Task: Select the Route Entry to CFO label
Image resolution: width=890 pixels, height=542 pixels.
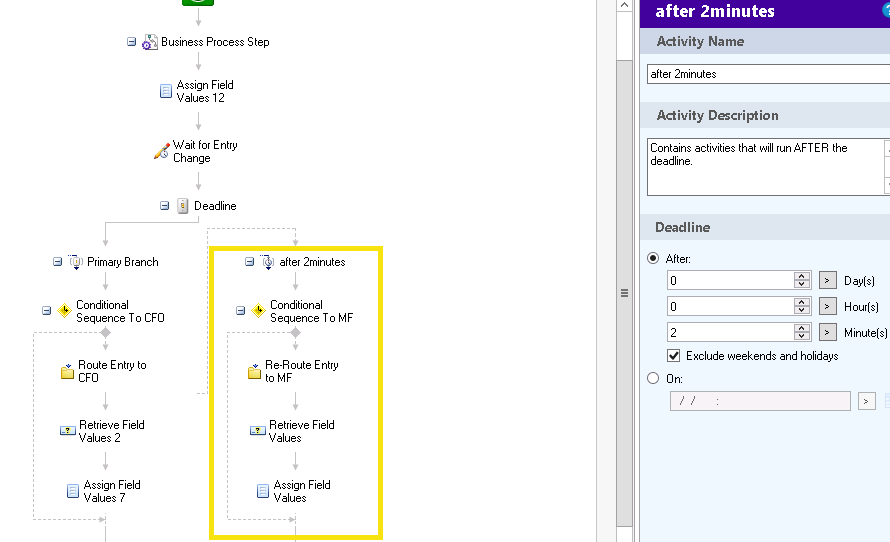Action: point(112,371)
